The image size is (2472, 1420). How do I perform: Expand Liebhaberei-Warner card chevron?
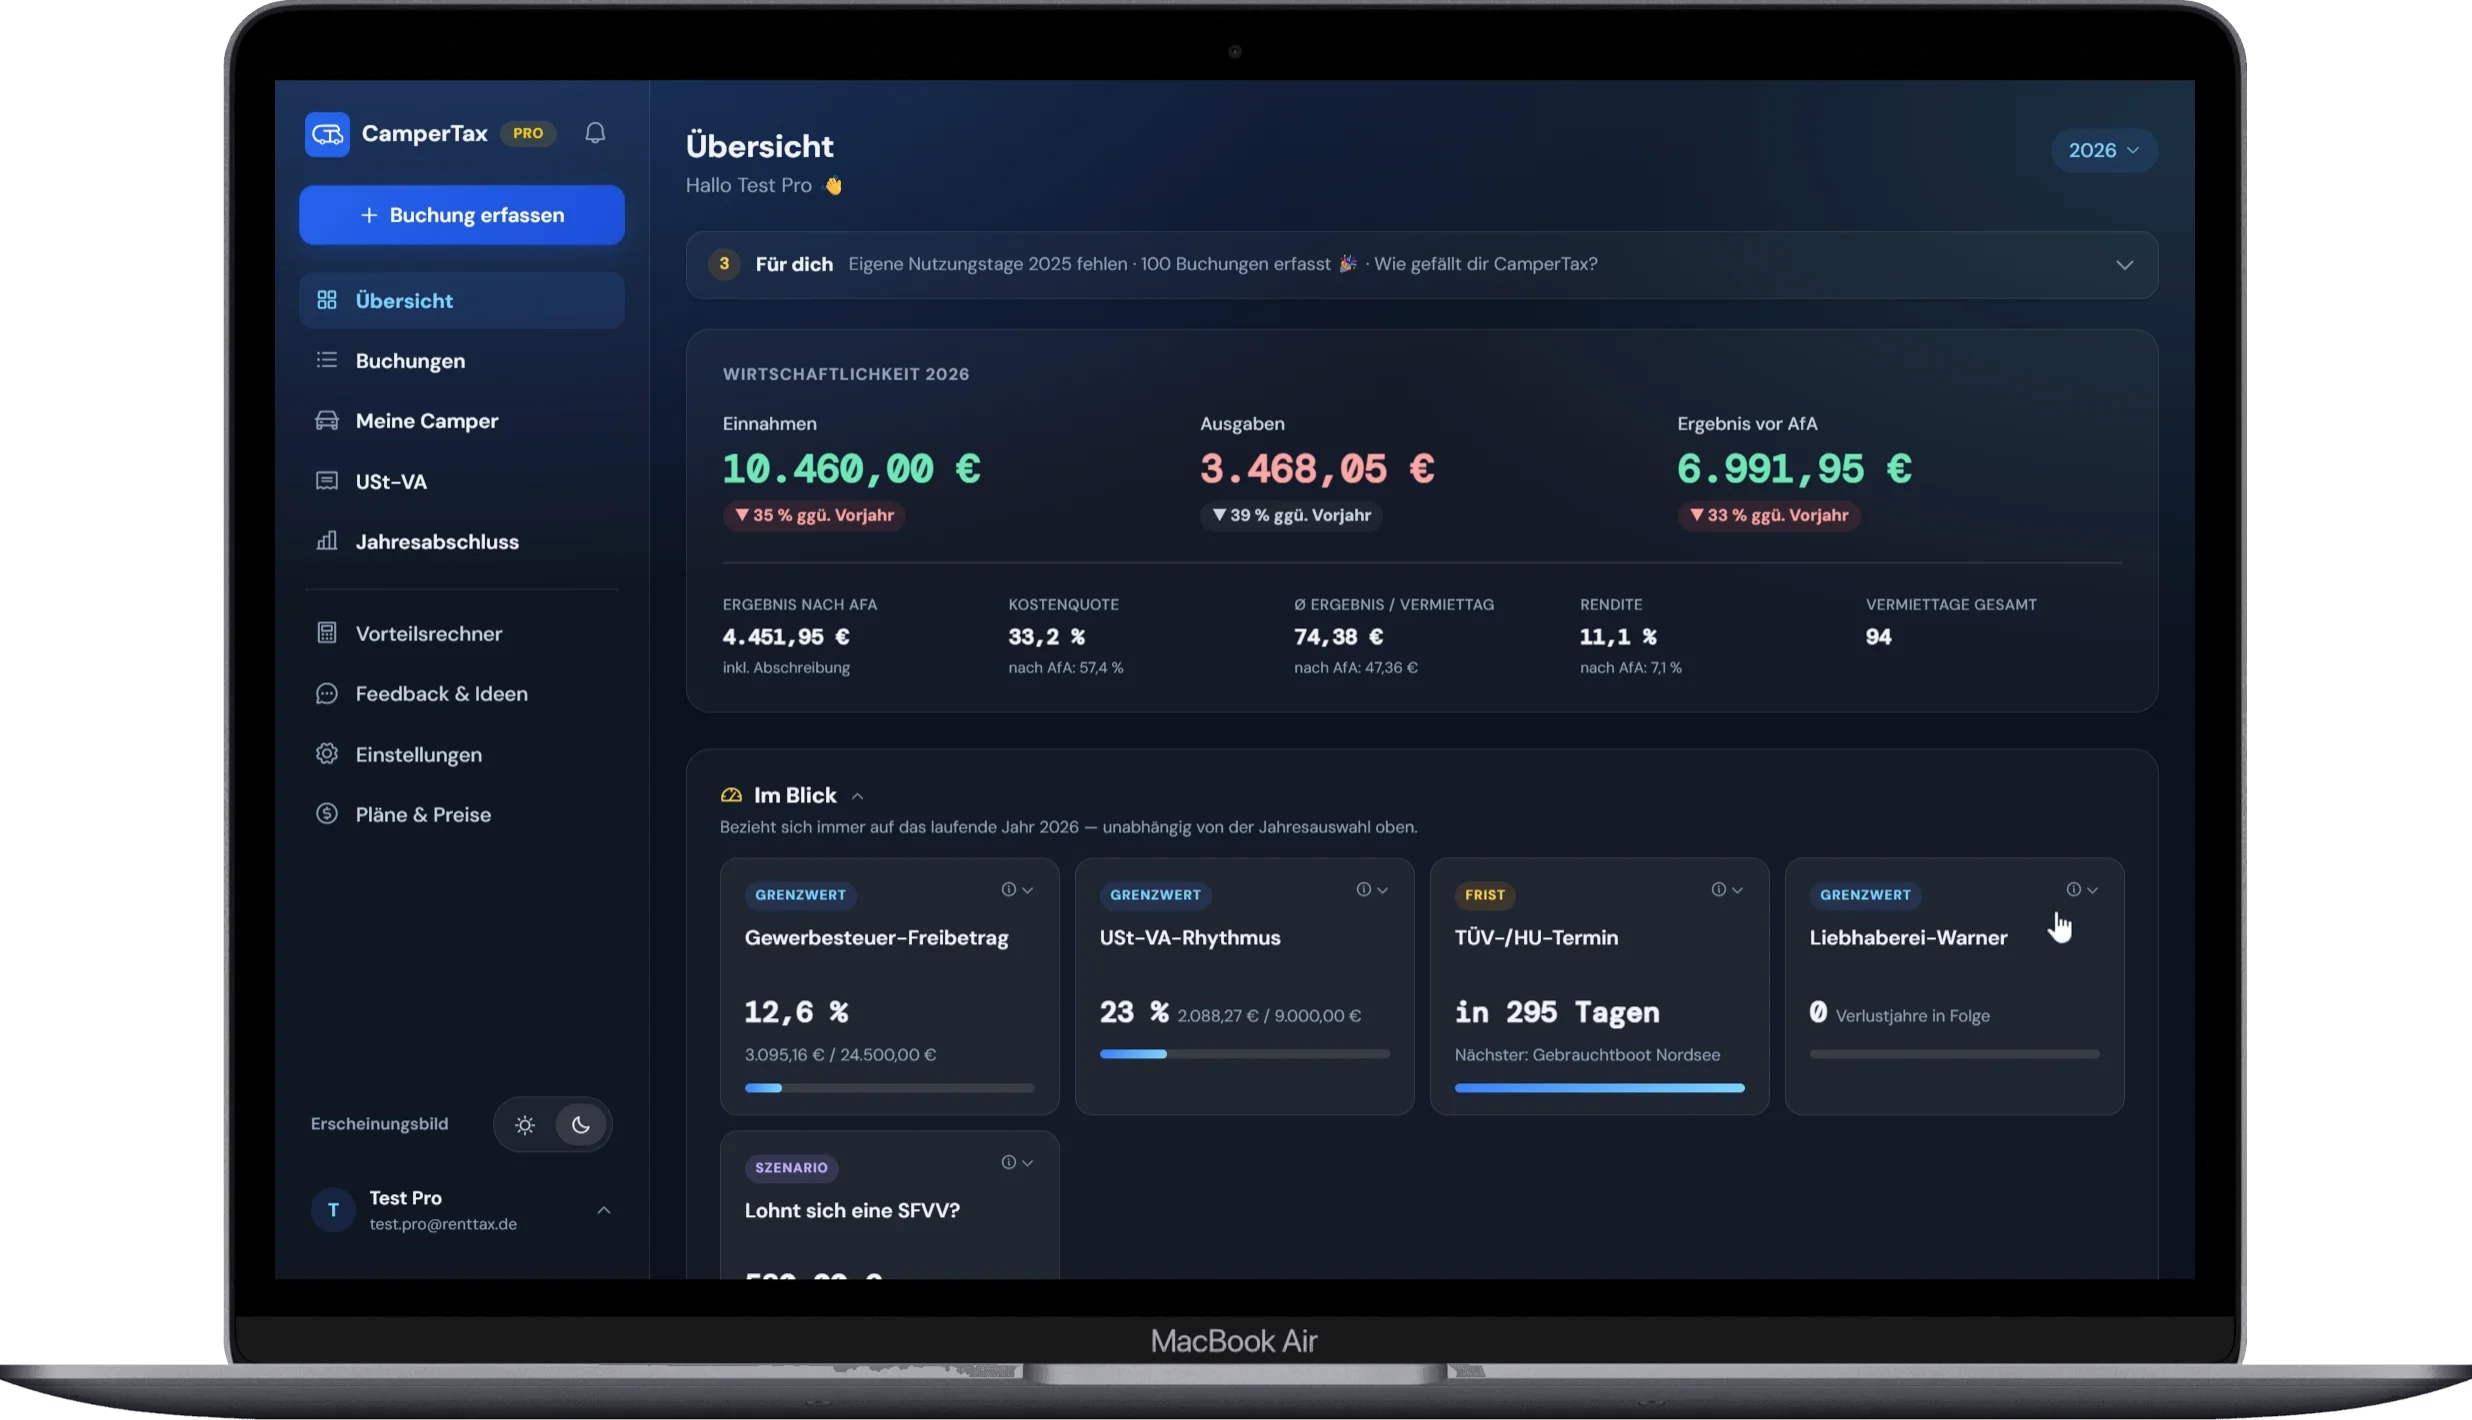point(2092,889)
